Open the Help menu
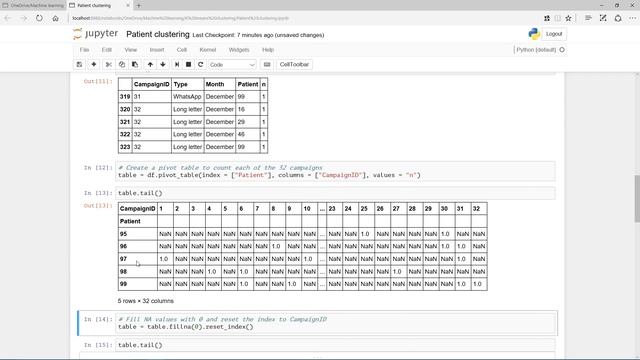Image resolution: width=640 pixels, height=360 pixels. coord(268,50)
